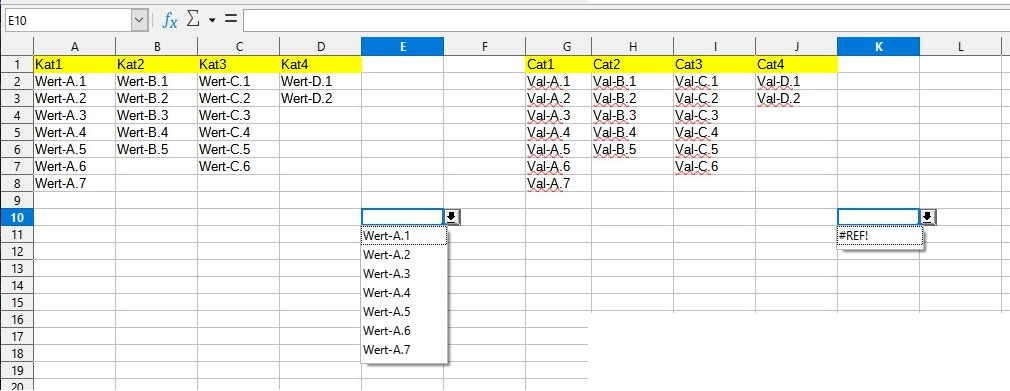Select column E header
The image size is (1010, 391).
(403, 46)
